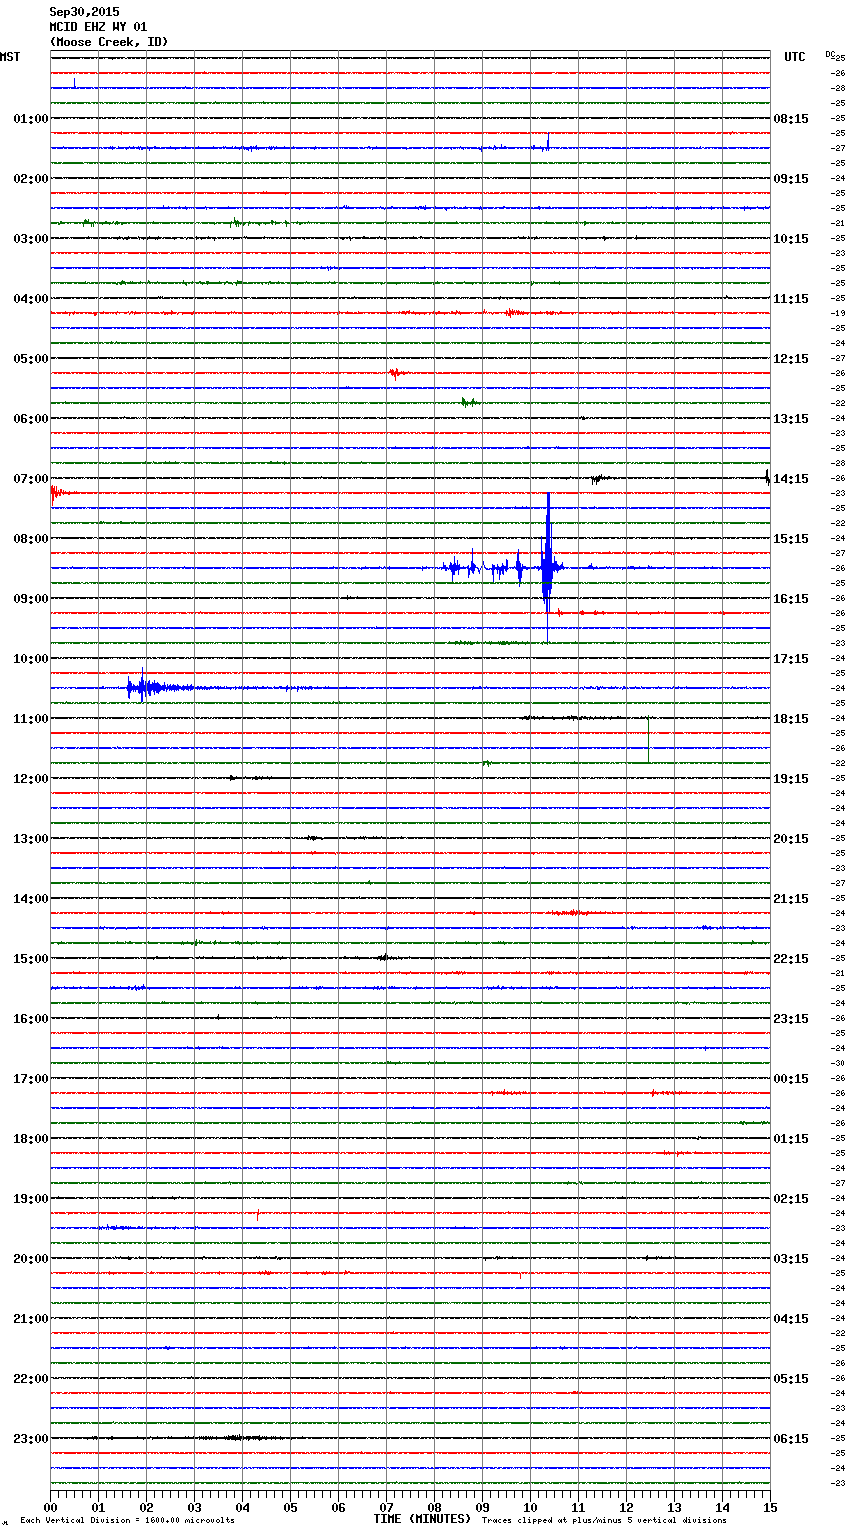Click the MST time label "19:00"
The image size is (850, 1534).
(31, 1199)
